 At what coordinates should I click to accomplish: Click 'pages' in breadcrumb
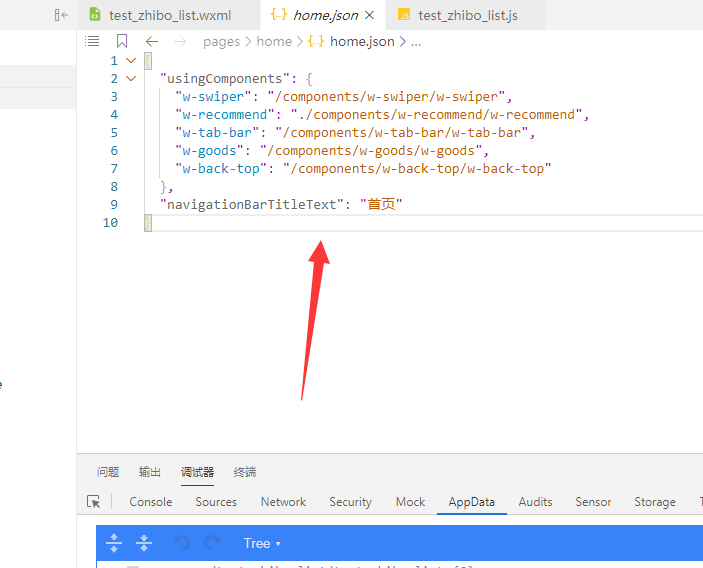click(221, 42)
